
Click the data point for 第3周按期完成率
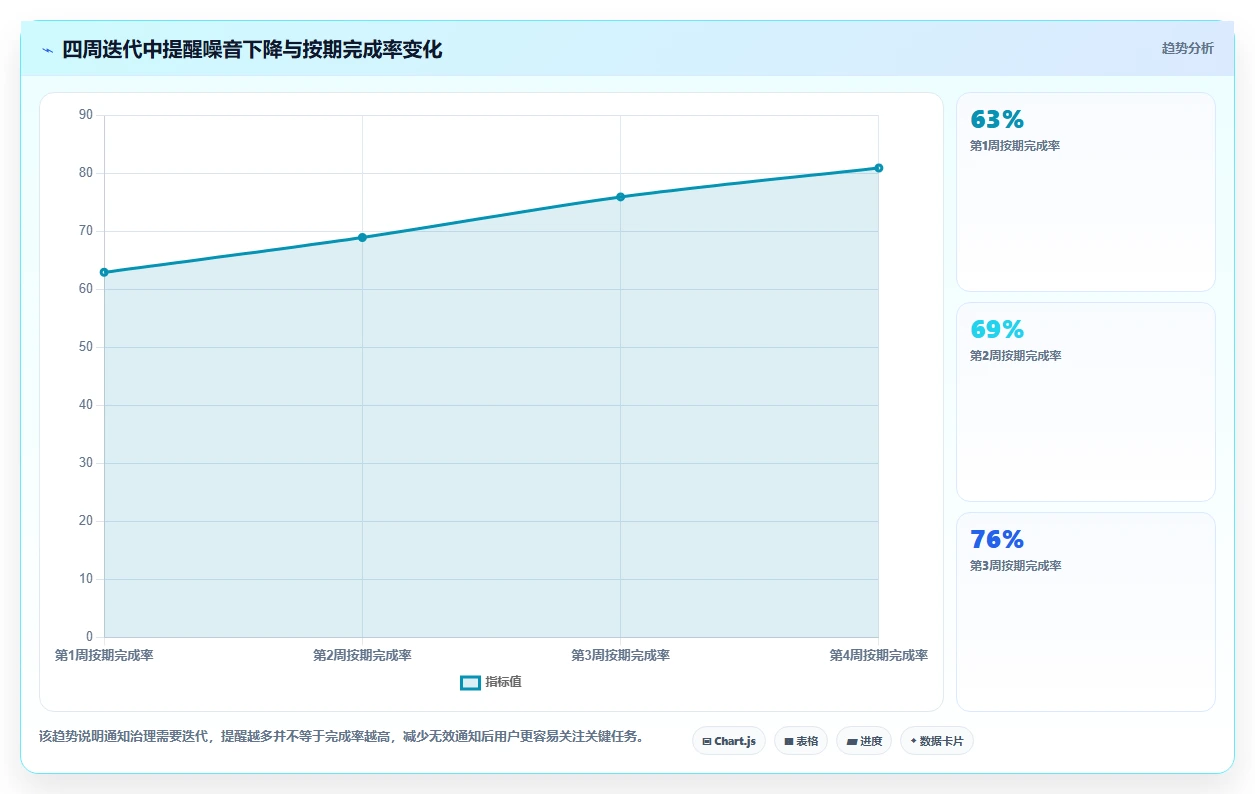pyautogui.click(x=620, y=197)
